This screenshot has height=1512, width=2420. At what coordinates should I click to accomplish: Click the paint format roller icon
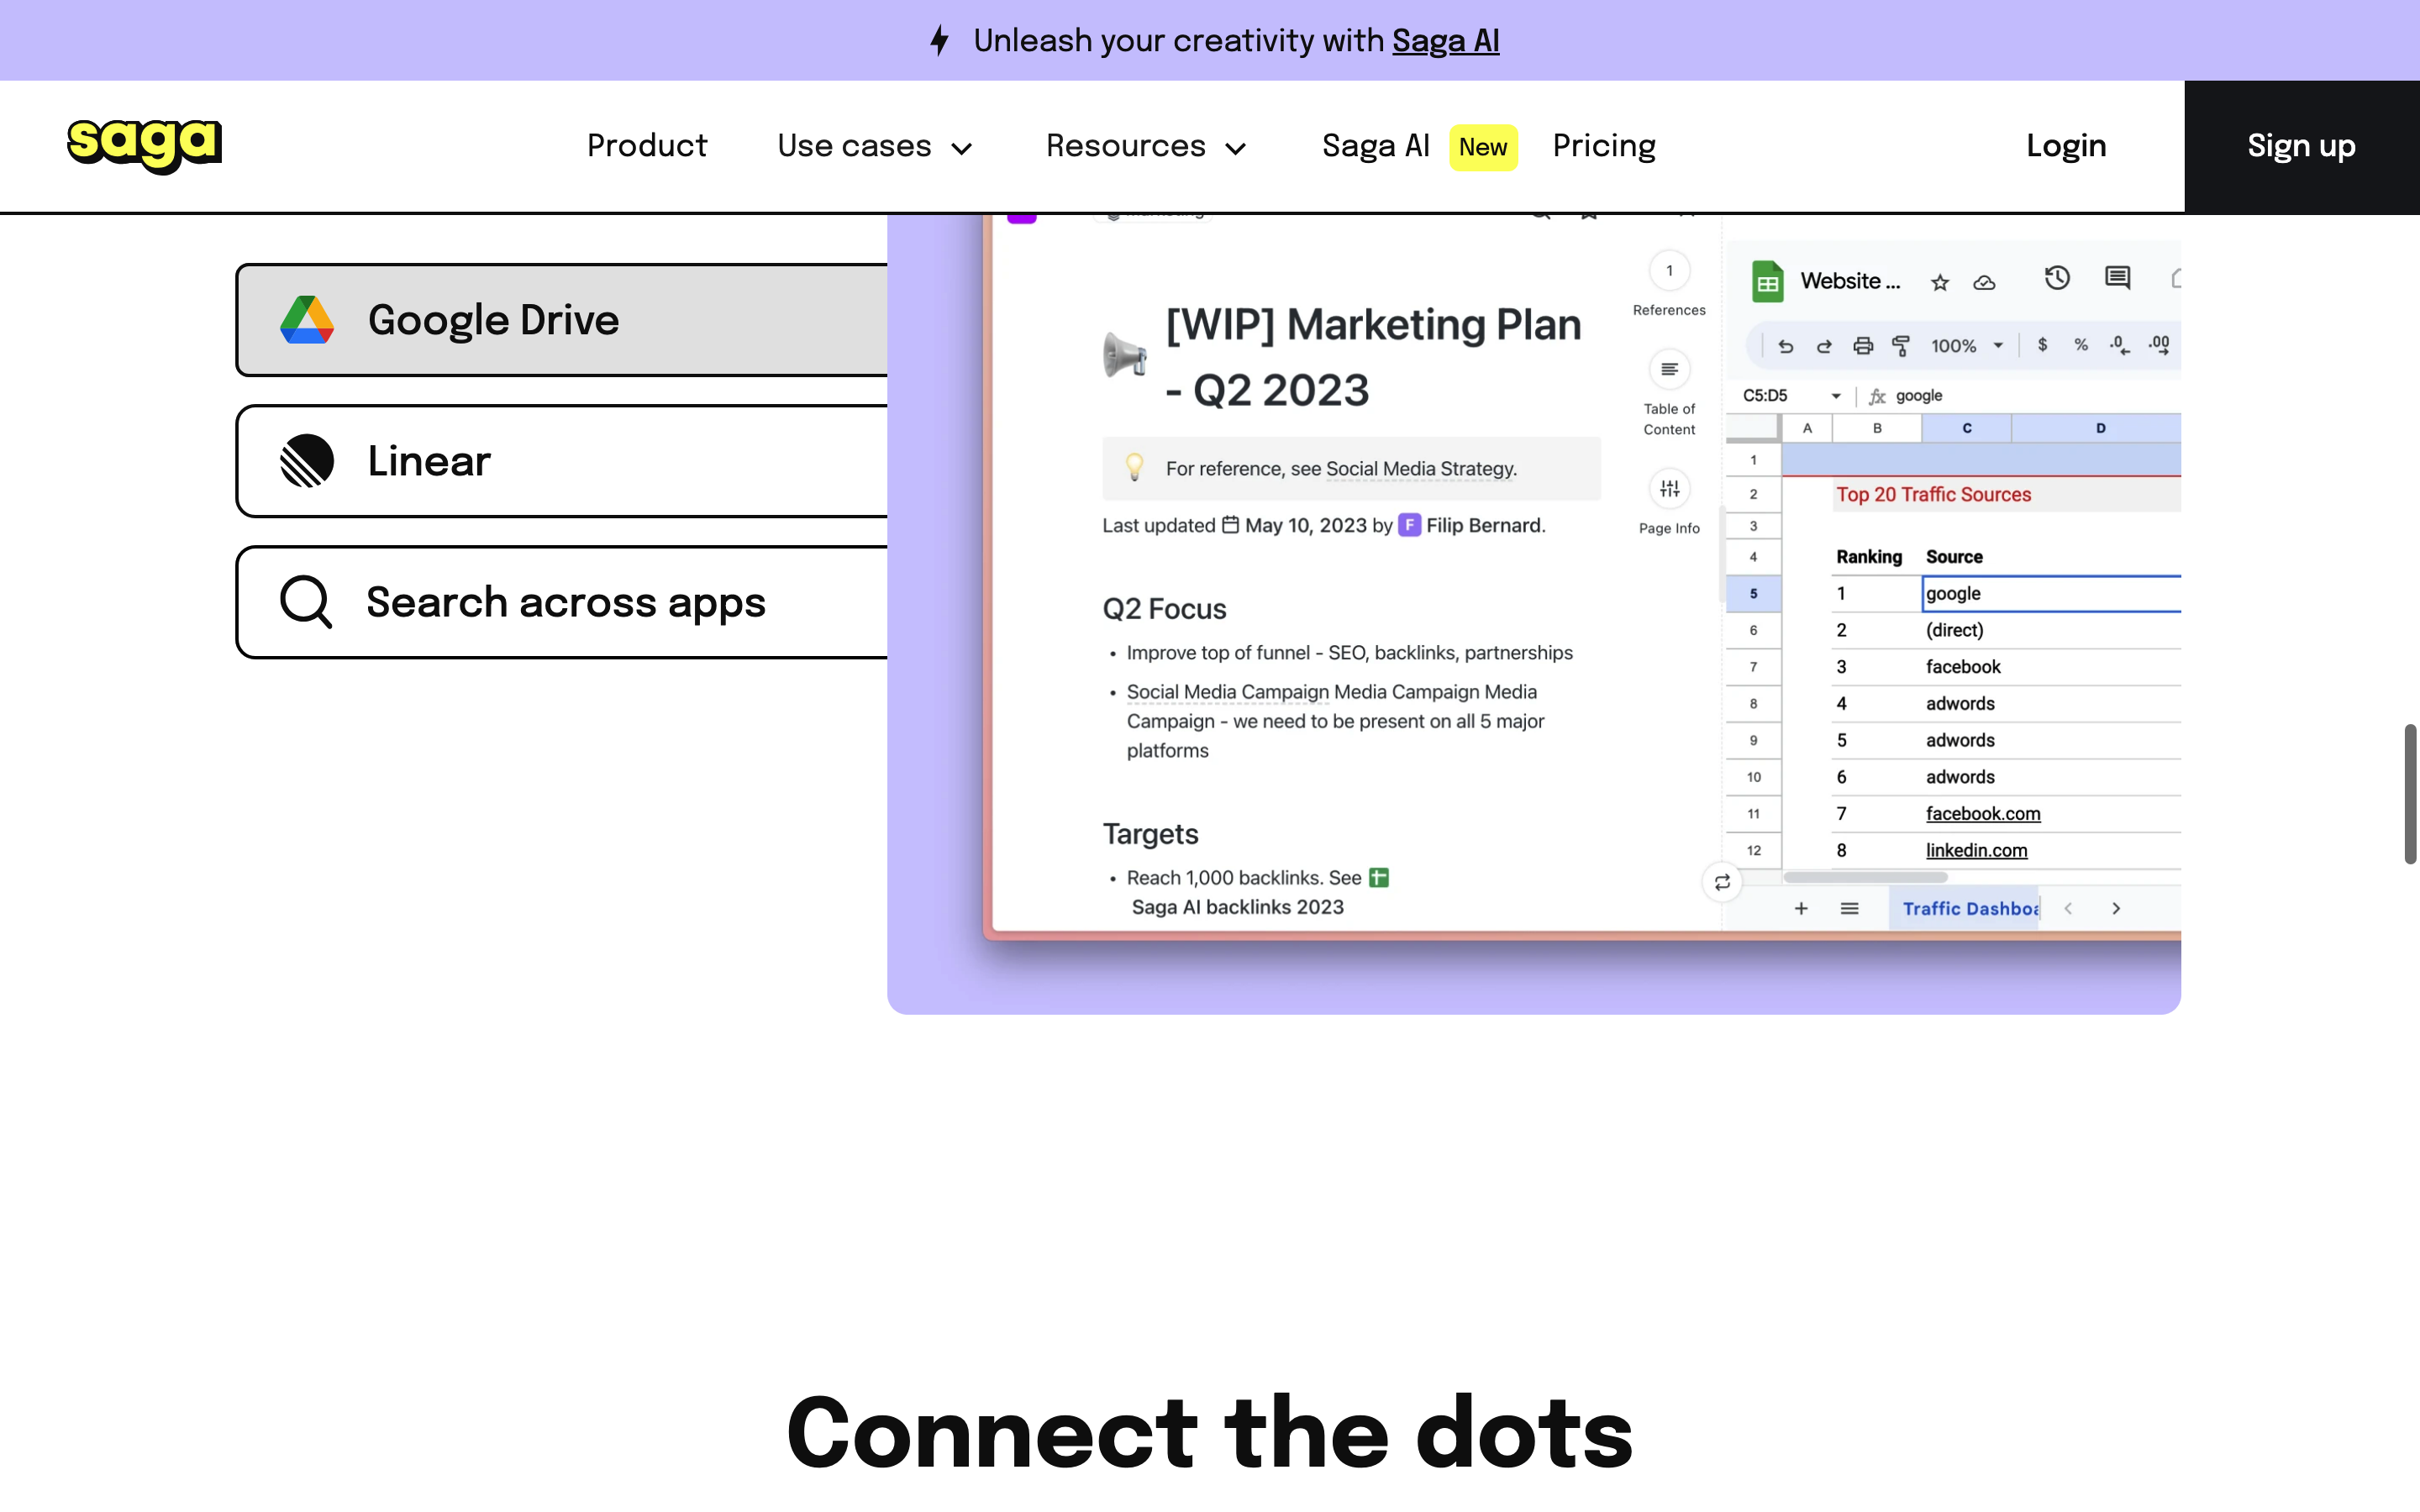click(1901, 346)
